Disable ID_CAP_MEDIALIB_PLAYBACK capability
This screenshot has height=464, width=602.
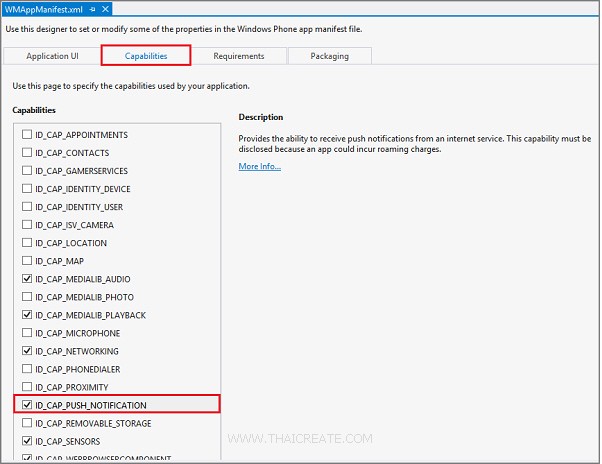27,315
